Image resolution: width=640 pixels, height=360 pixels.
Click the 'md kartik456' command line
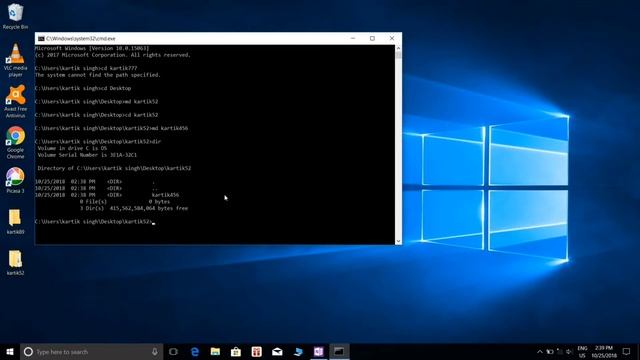111,128
